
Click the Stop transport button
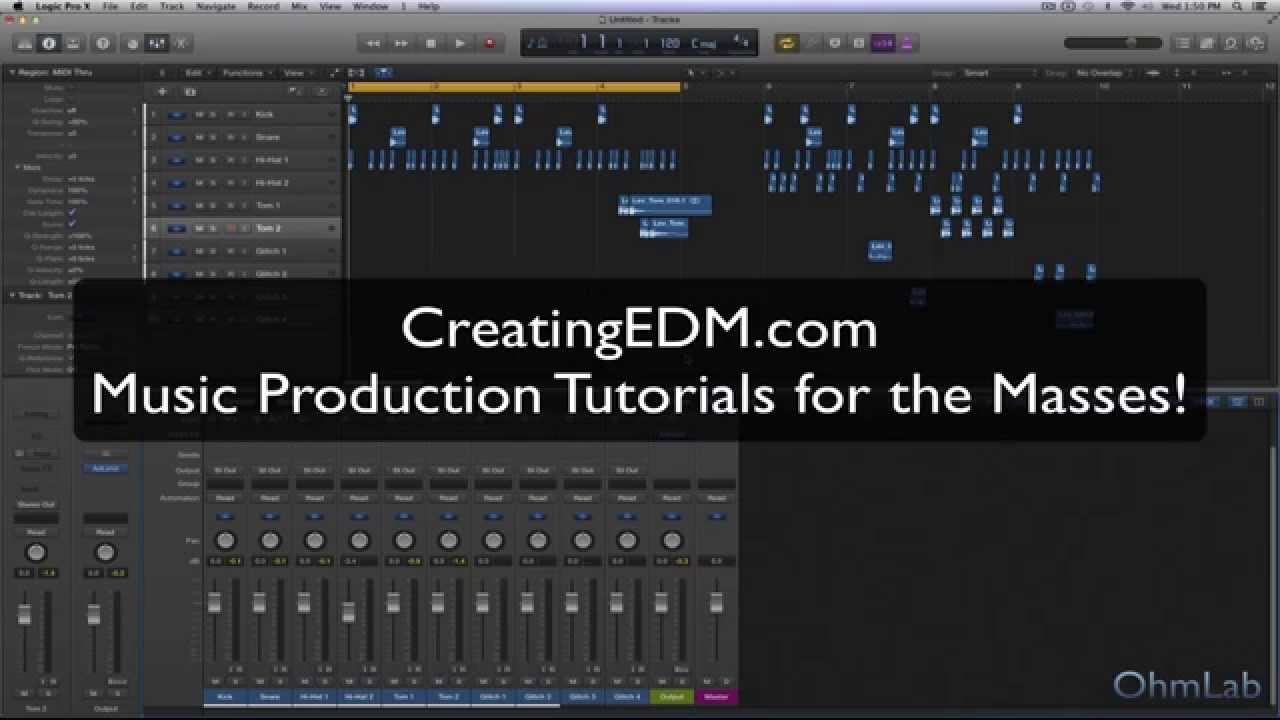coord(431,43)
